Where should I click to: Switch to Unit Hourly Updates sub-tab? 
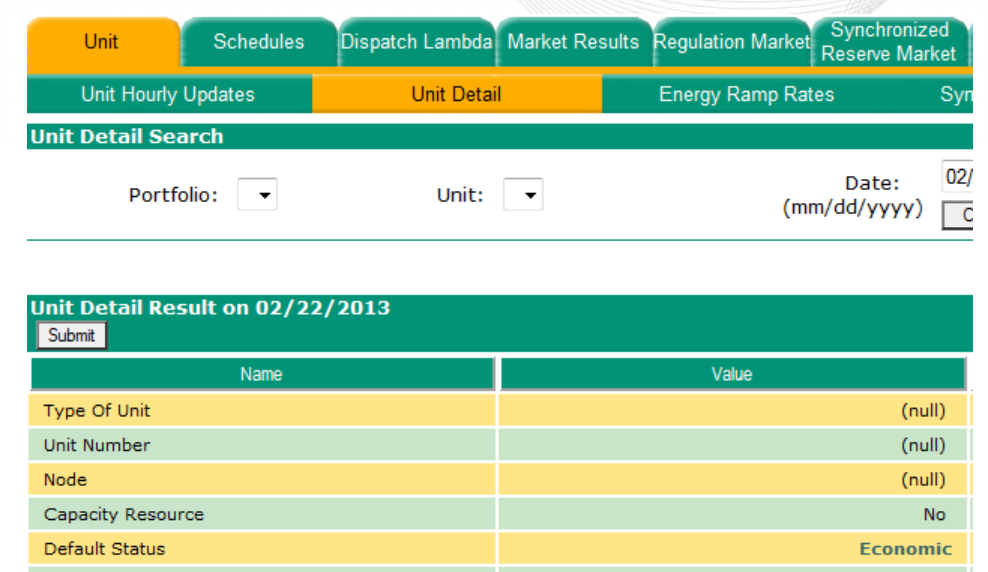click(x=168, y=95)
